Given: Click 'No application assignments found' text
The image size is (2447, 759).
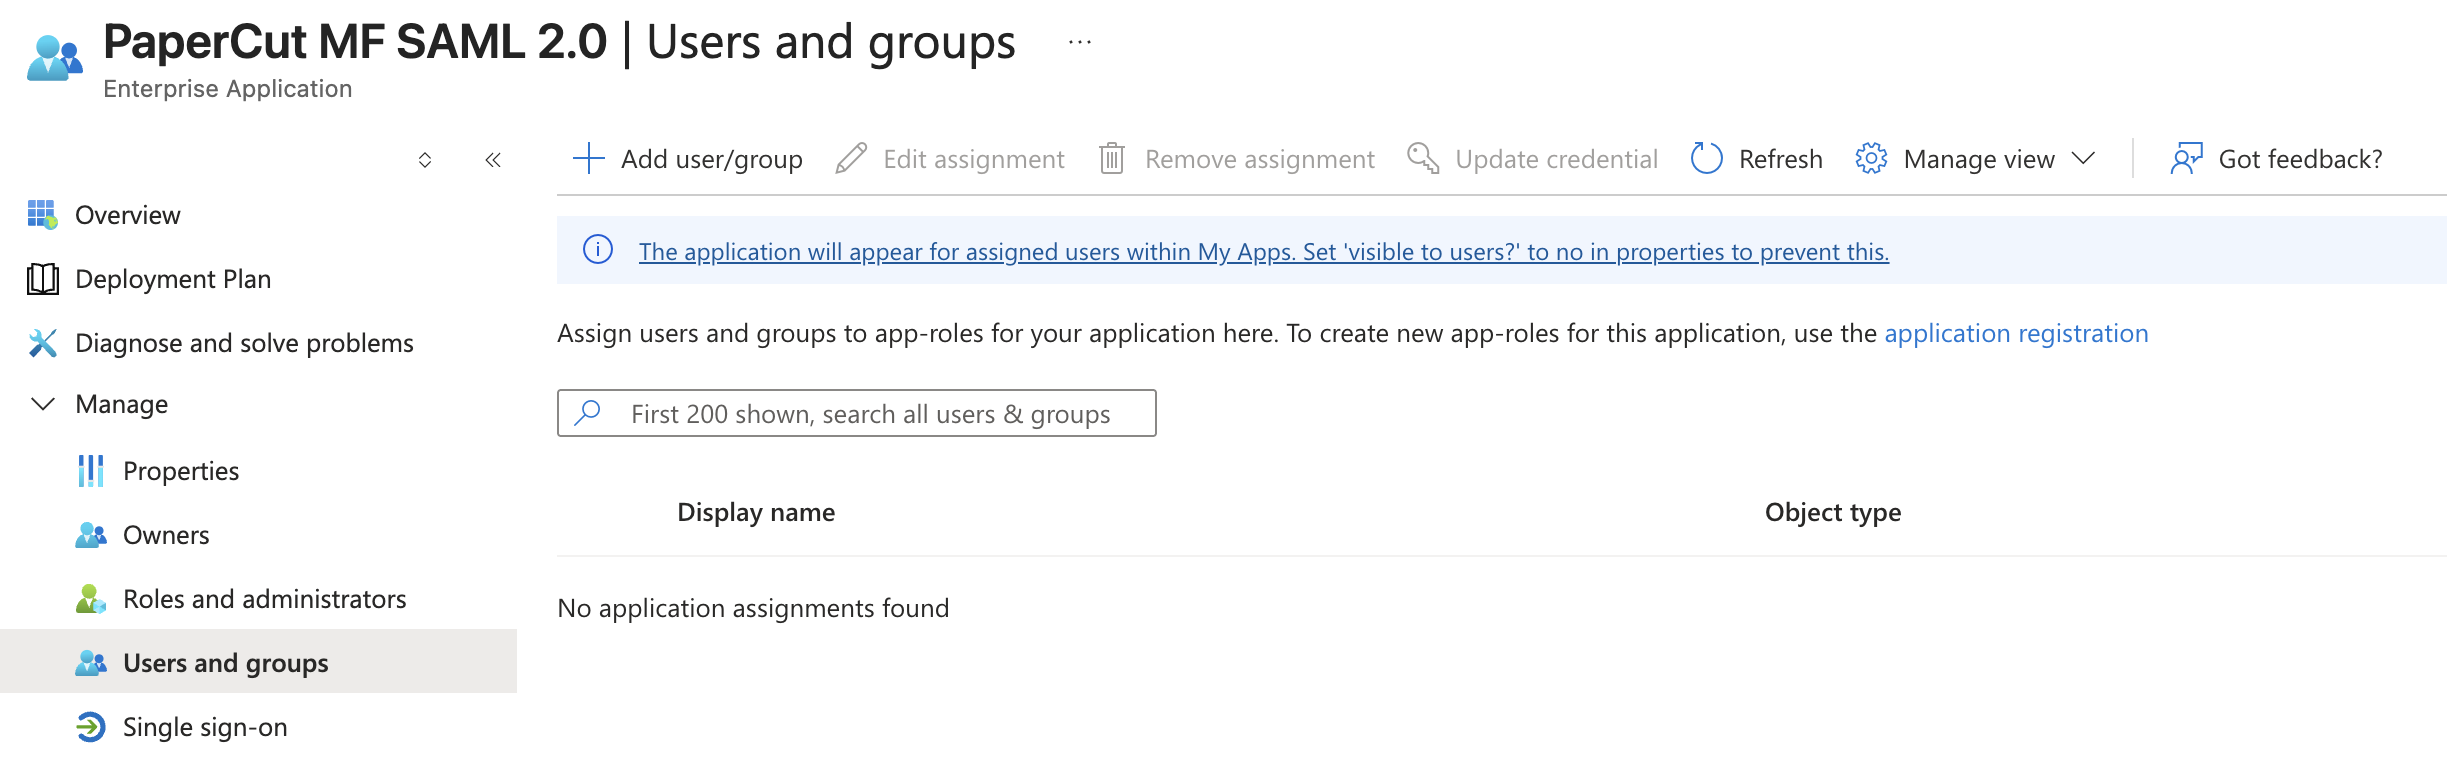Looking at the screenshot, I should tap(753, 608).
